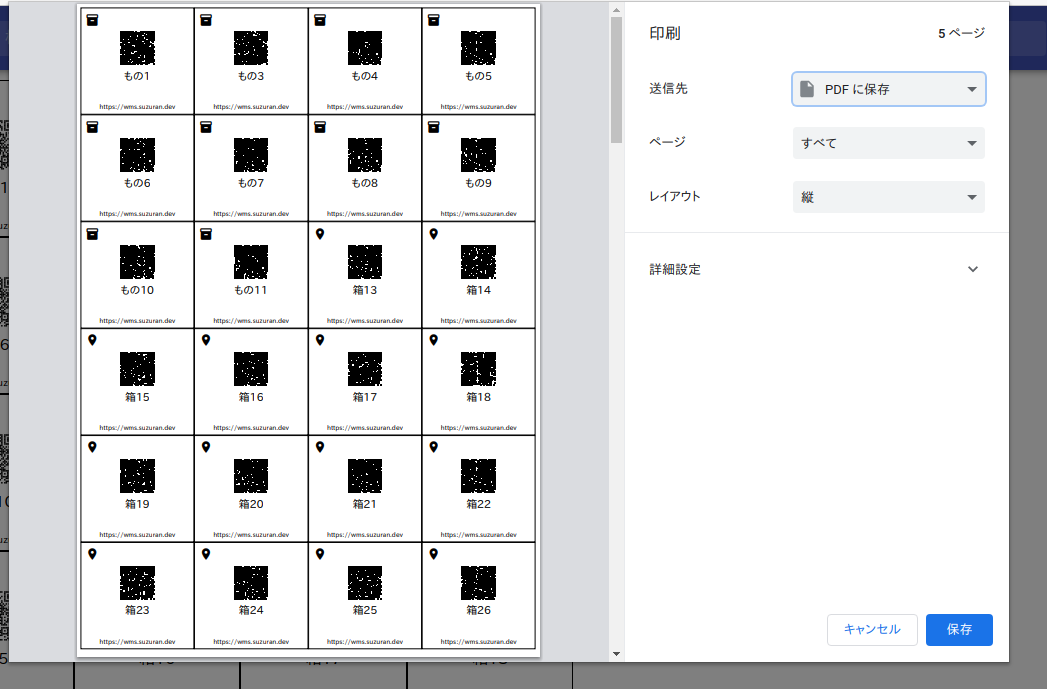1047x689 pixels.
Task: Click the label text もの10
Action: tap(138, 290)
